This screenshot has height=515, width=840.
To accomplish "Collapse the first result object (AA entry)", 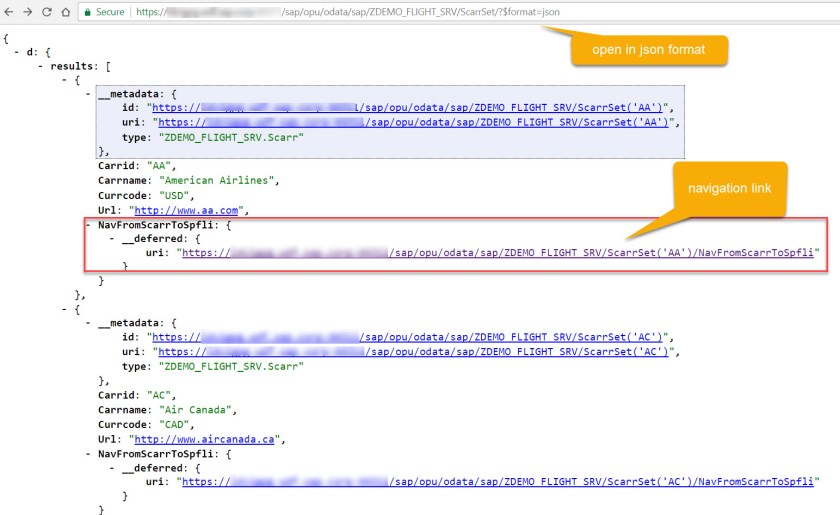I will click(x=64, y=80).
